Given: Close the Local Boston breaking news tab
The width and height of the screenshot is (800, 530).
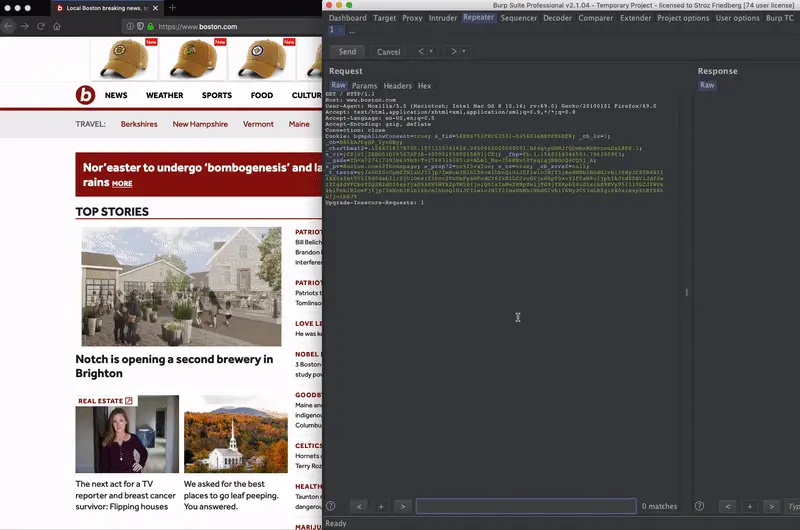Looking at the screenshot, I should [x=155, y=7].
